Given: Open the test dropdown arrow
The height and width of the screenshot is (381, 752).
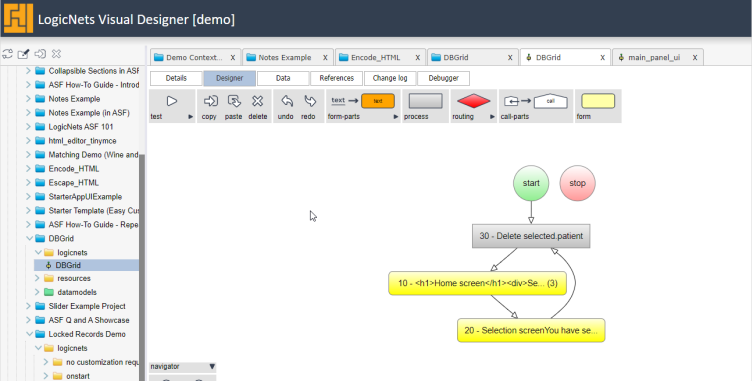Looking at the screenshot, I should pyautogui.click(x=190, y=117).
